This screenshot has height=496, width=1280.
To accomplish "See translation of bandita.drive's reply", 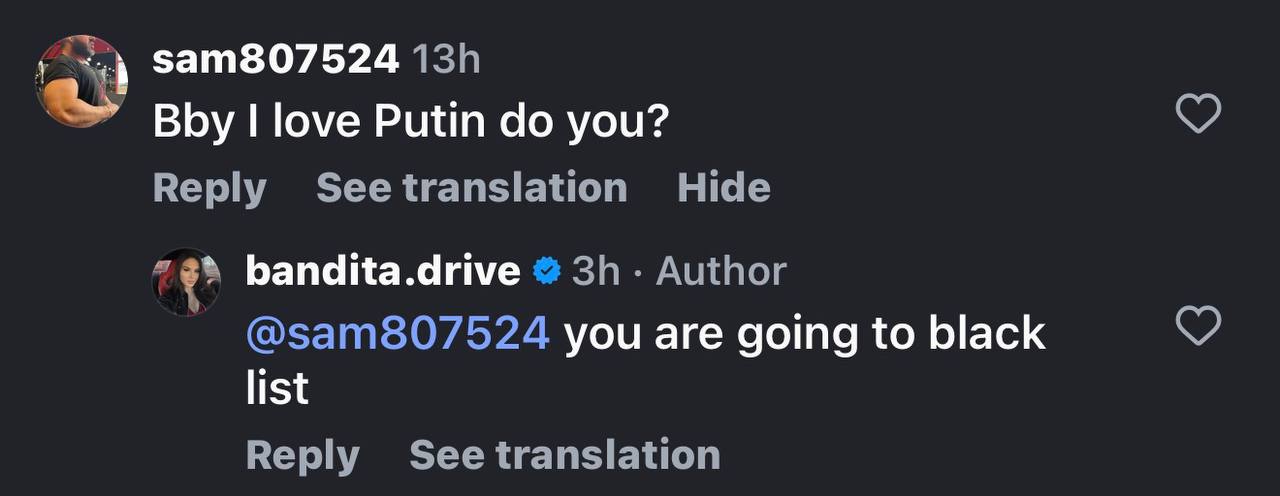I will click(x=564, y=455).
